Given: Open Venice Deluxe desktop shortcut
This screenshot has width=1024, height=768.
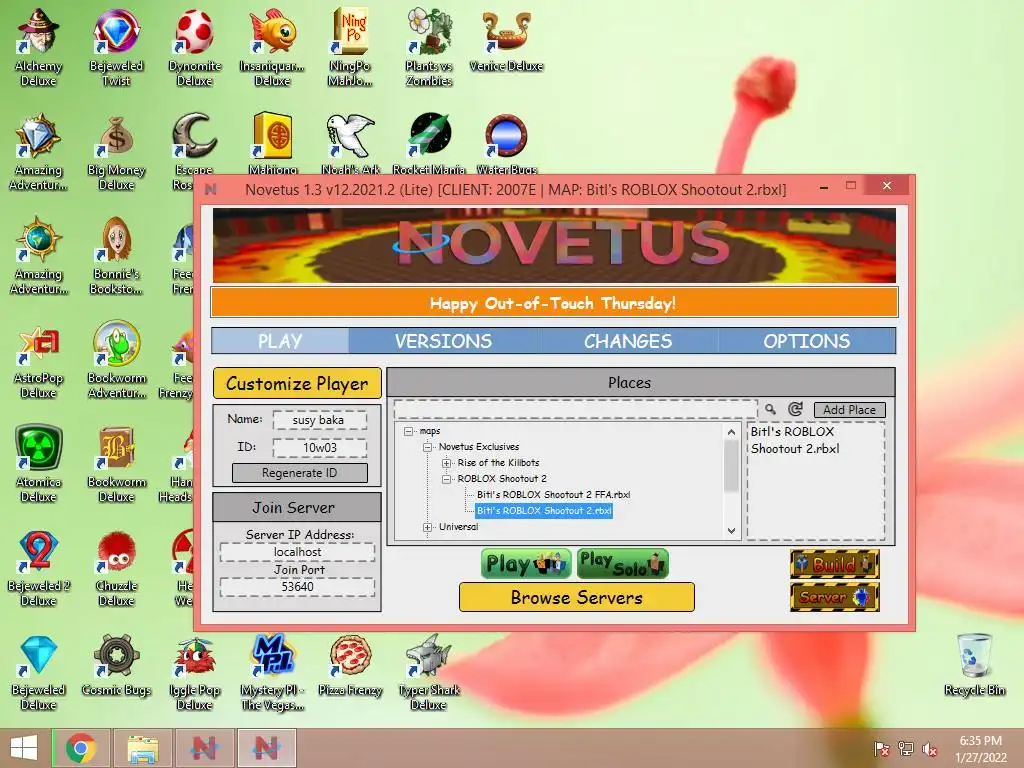Looking at the screenshot, I should click(507, 40).
